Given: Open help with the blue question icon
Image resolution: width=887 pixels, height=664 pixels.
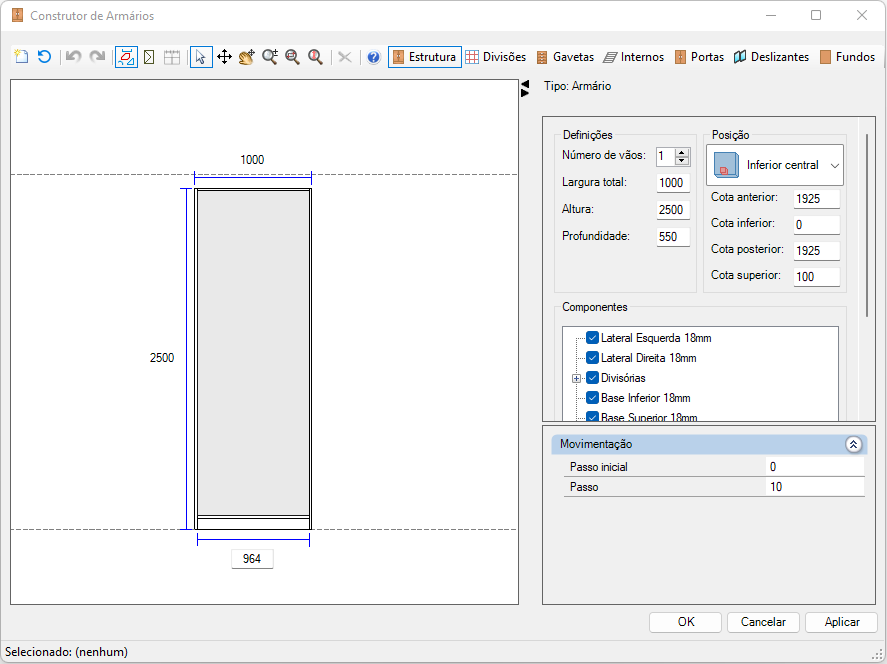Looking at the screenshot, I should pyautogui.click(x=373, y=57).
